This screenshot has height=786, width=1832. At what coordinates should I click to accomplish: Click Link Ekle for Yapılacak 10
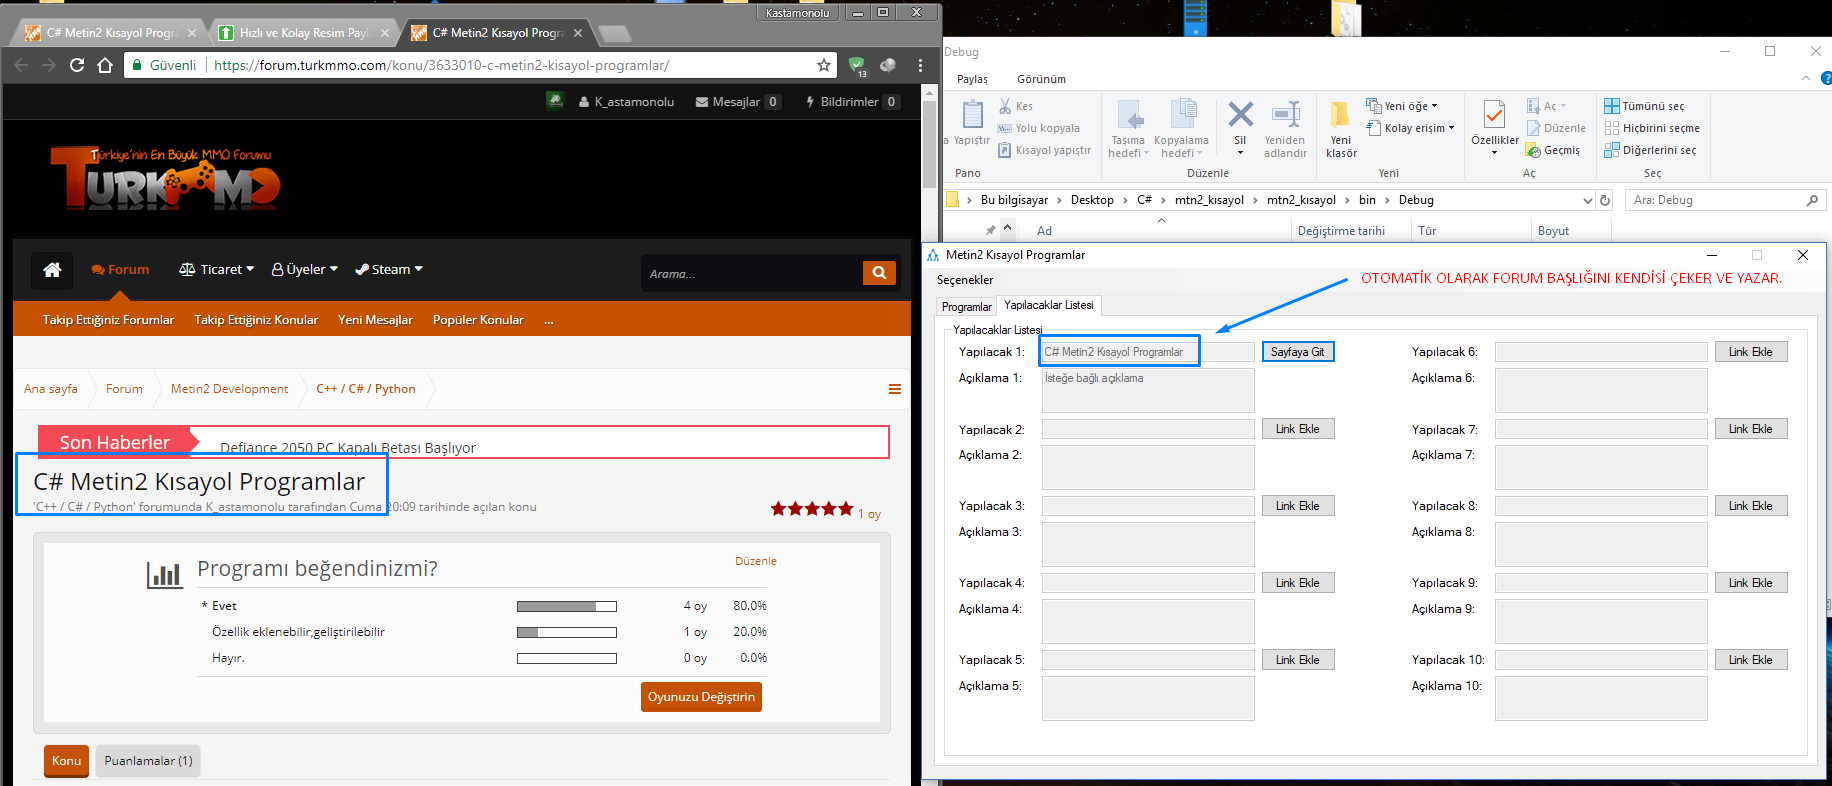(1751, 660)
